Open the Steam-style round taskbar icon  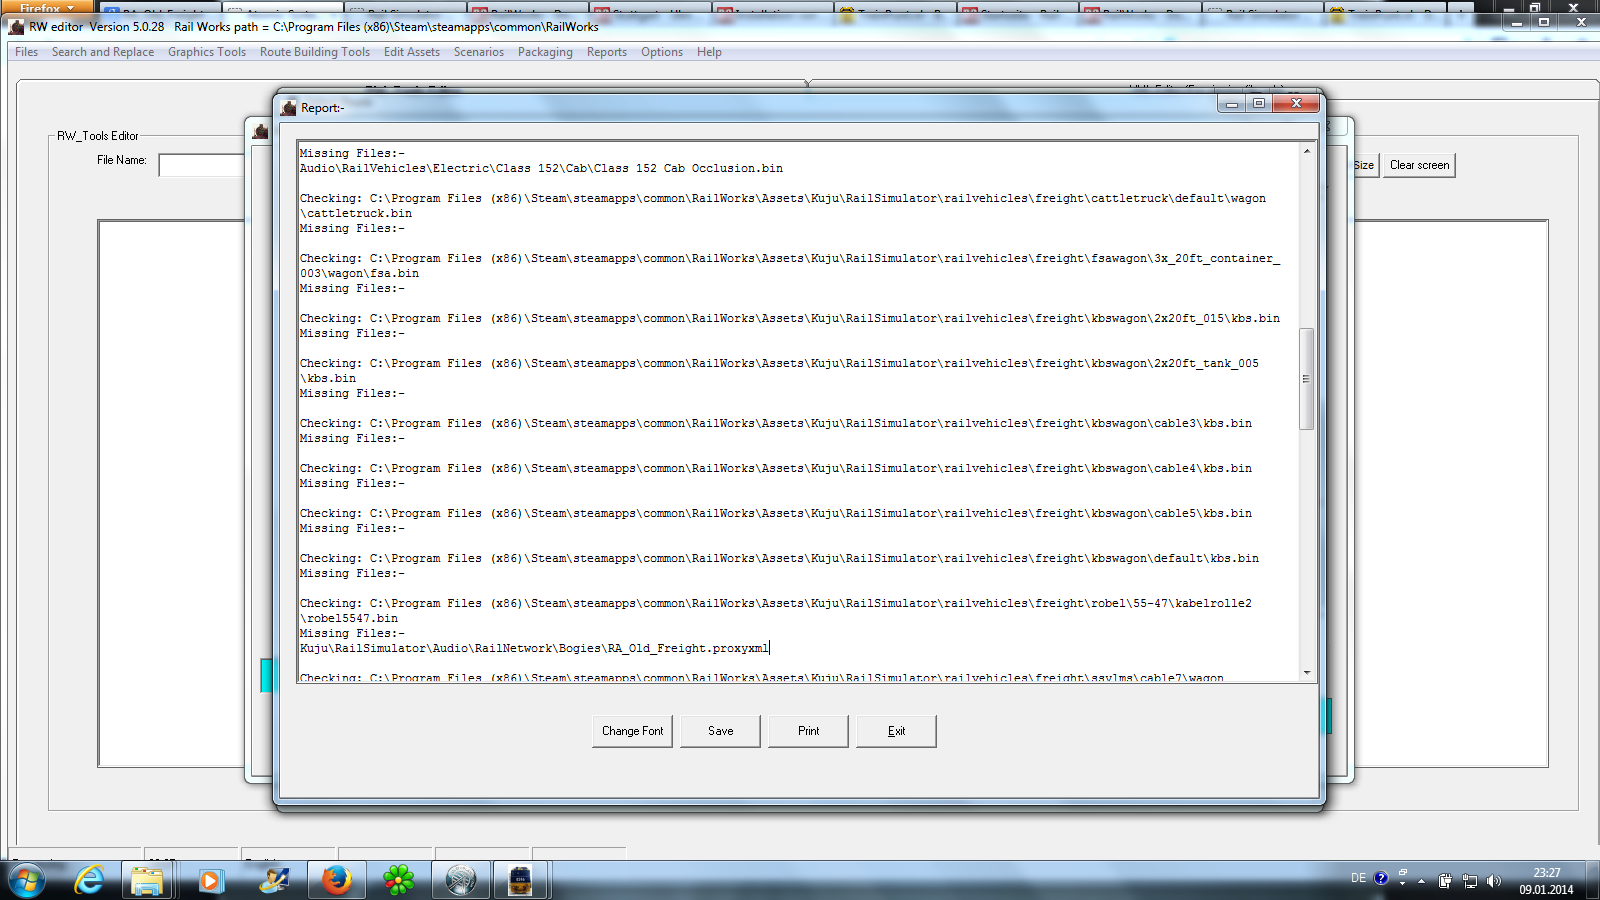460,880
